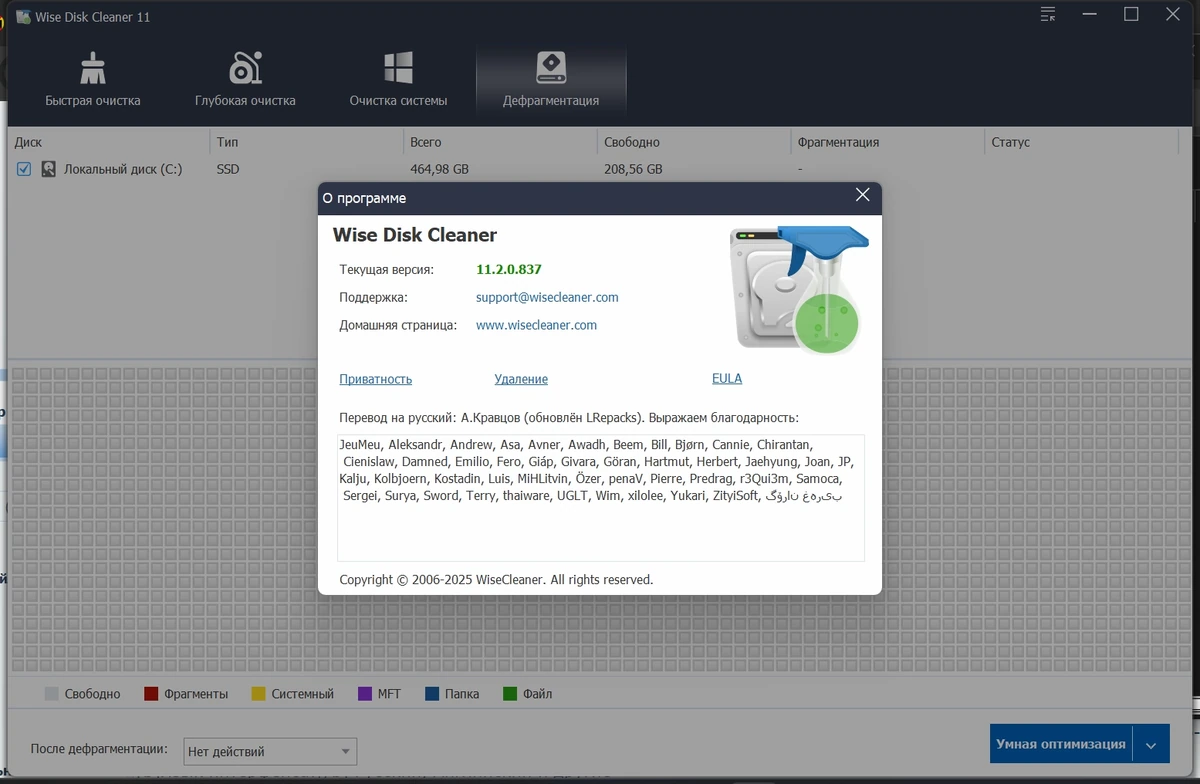Click the Свободно legend color swatch
The height and width of the screenshot is (784, 1200).
click(x=52, y=694)
